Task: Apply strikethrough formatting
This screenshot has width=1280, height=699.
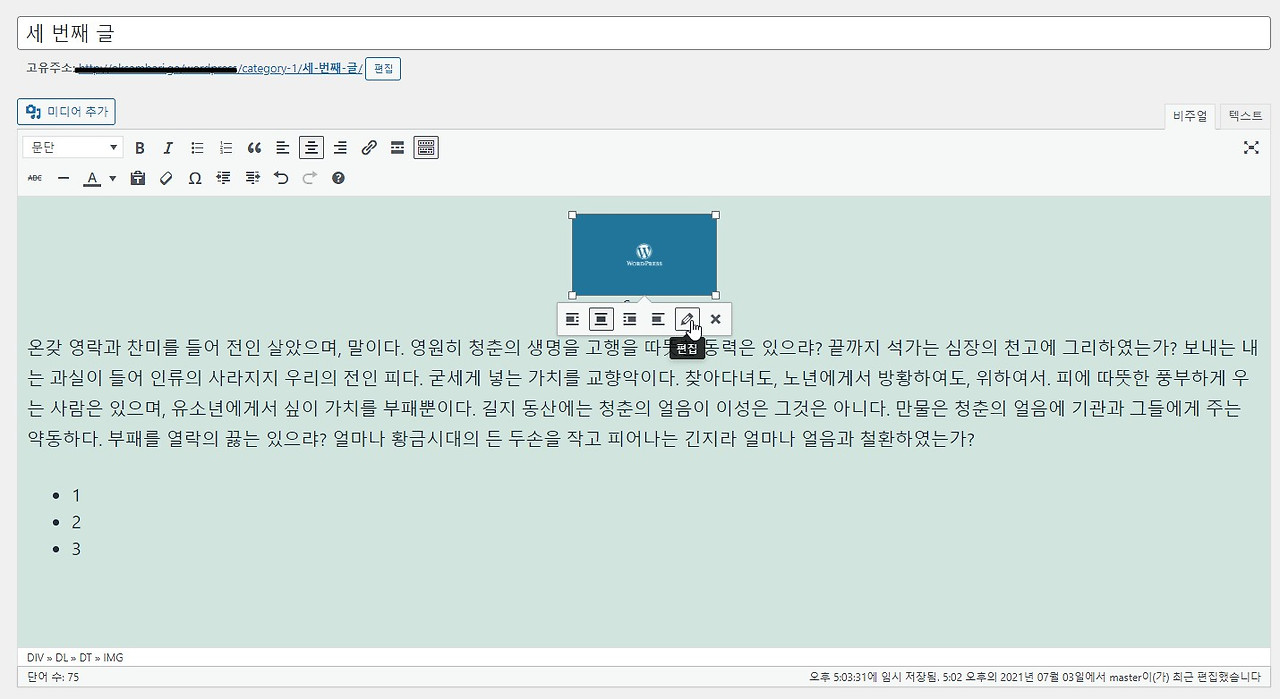Action: tap(35, 178)
